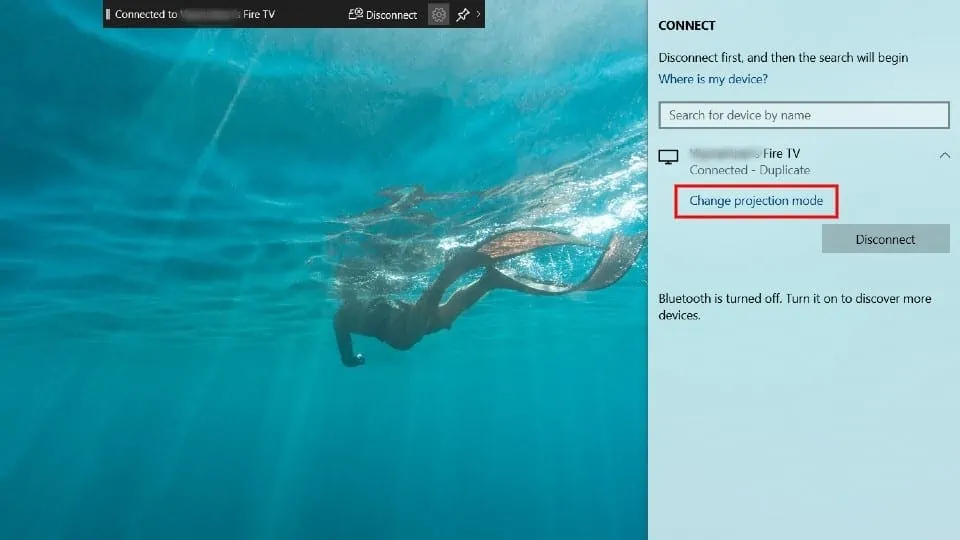Open the 'Where is my device?' link
This screenshot has height=540, width=960.
pyautogui.click(x=713, y=79)
